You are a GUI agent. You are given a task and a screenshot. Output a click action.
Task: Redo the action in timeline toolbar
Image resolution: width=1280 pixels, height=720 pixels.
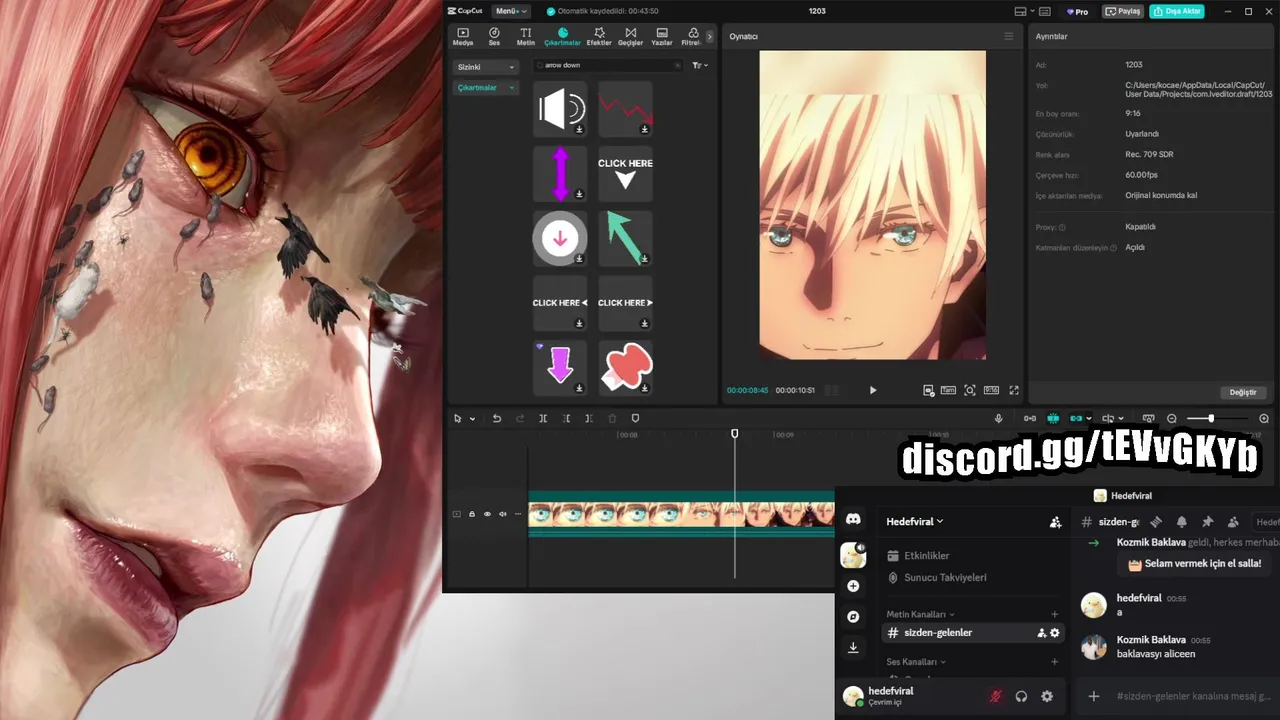coord(520,418)
